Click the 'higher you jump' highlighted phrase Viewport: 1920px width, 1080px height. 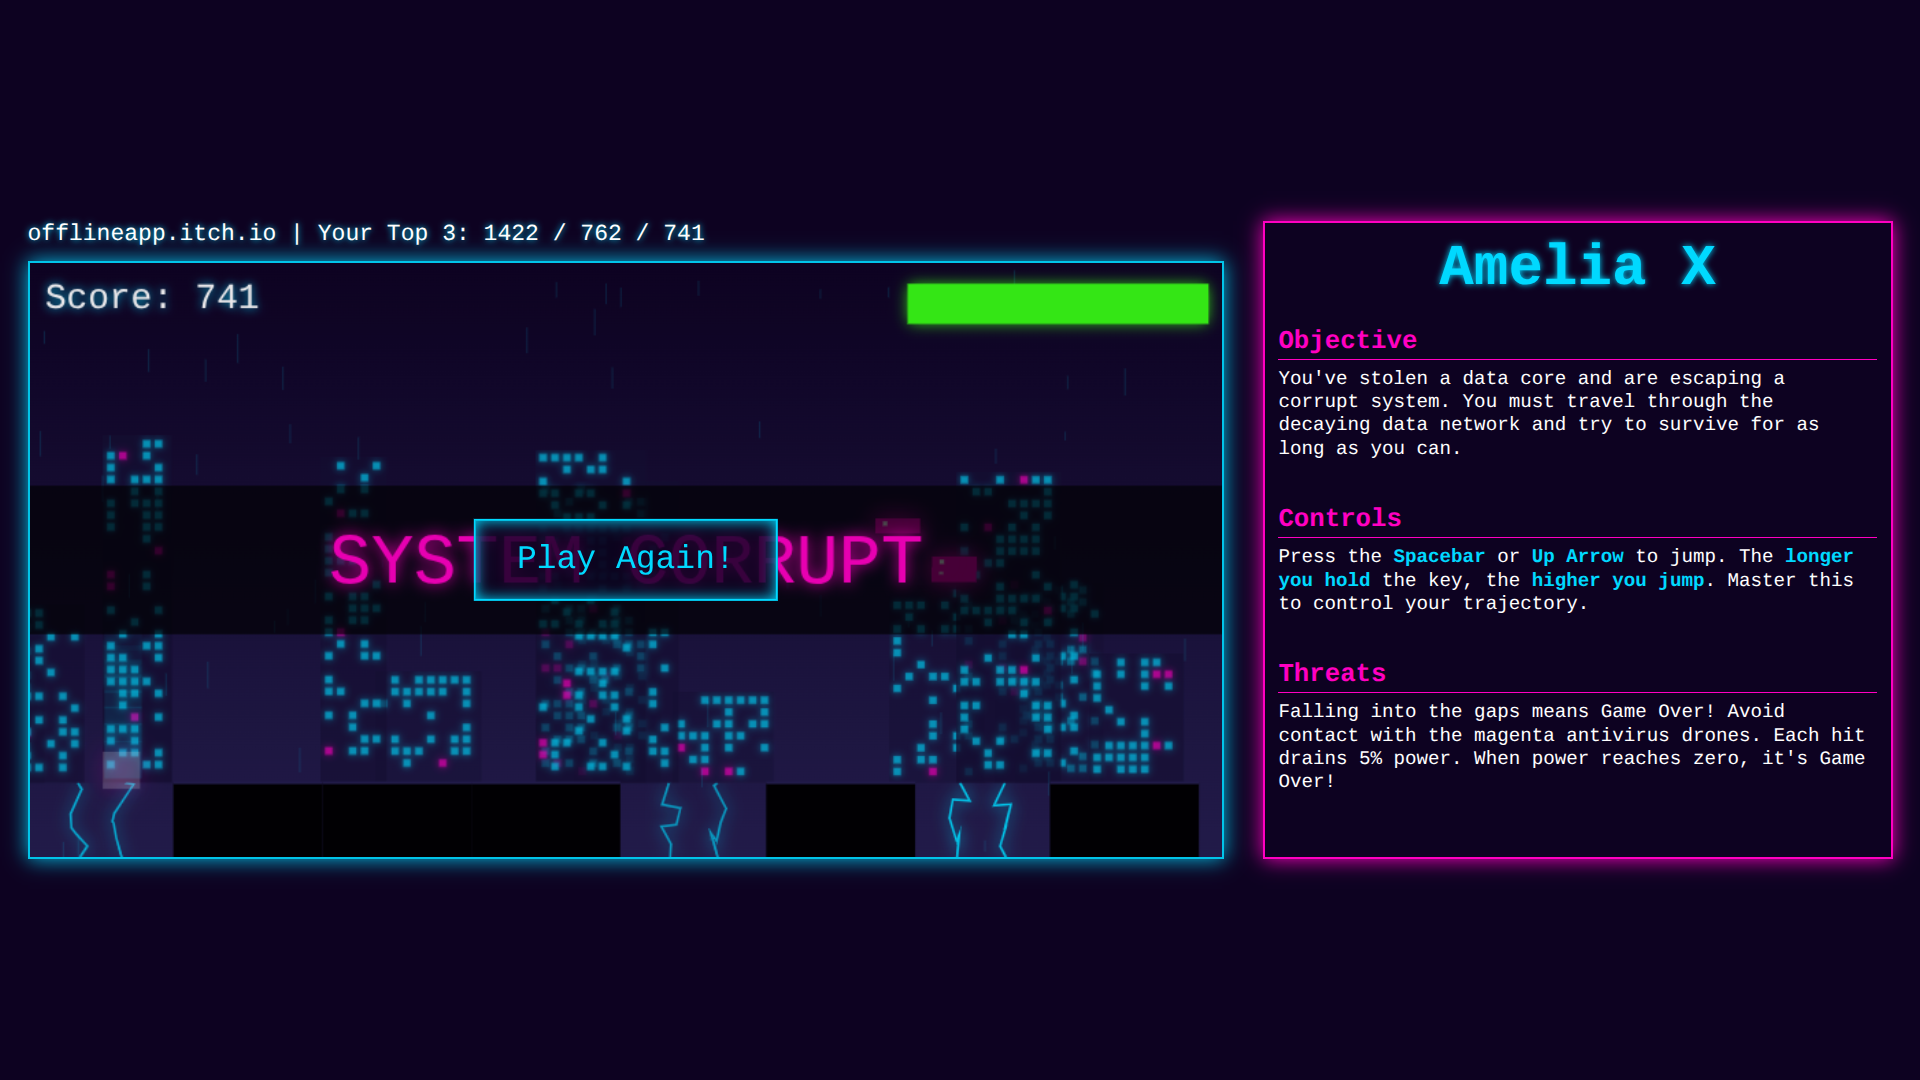[1617, 580]
